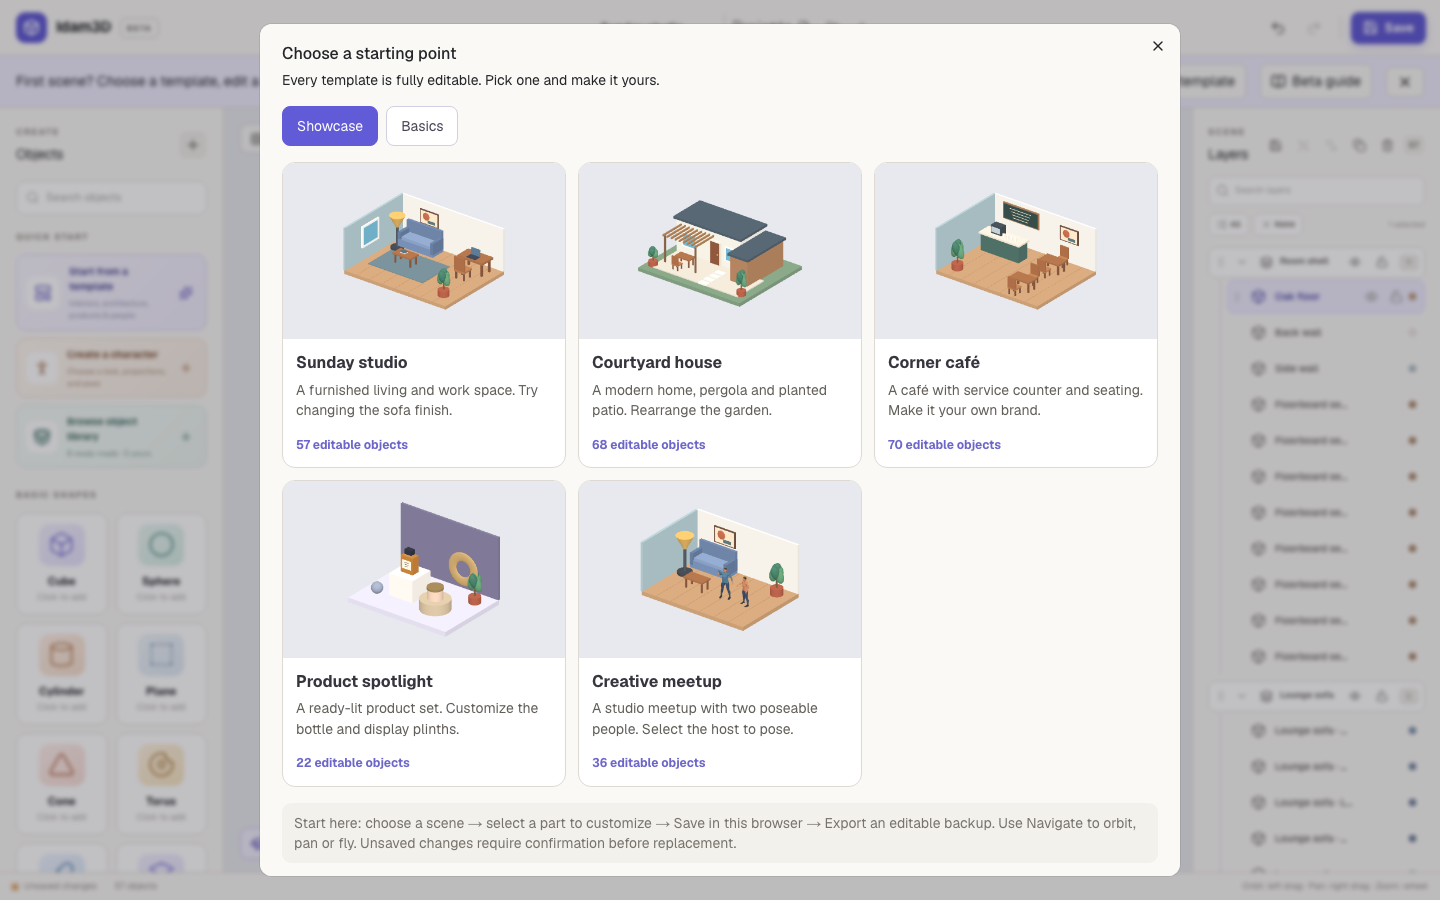Click the Cylinder shape icon in background panel
Image resolution: width=1440 pixels, height=900 pixels.
coord(61,655)
